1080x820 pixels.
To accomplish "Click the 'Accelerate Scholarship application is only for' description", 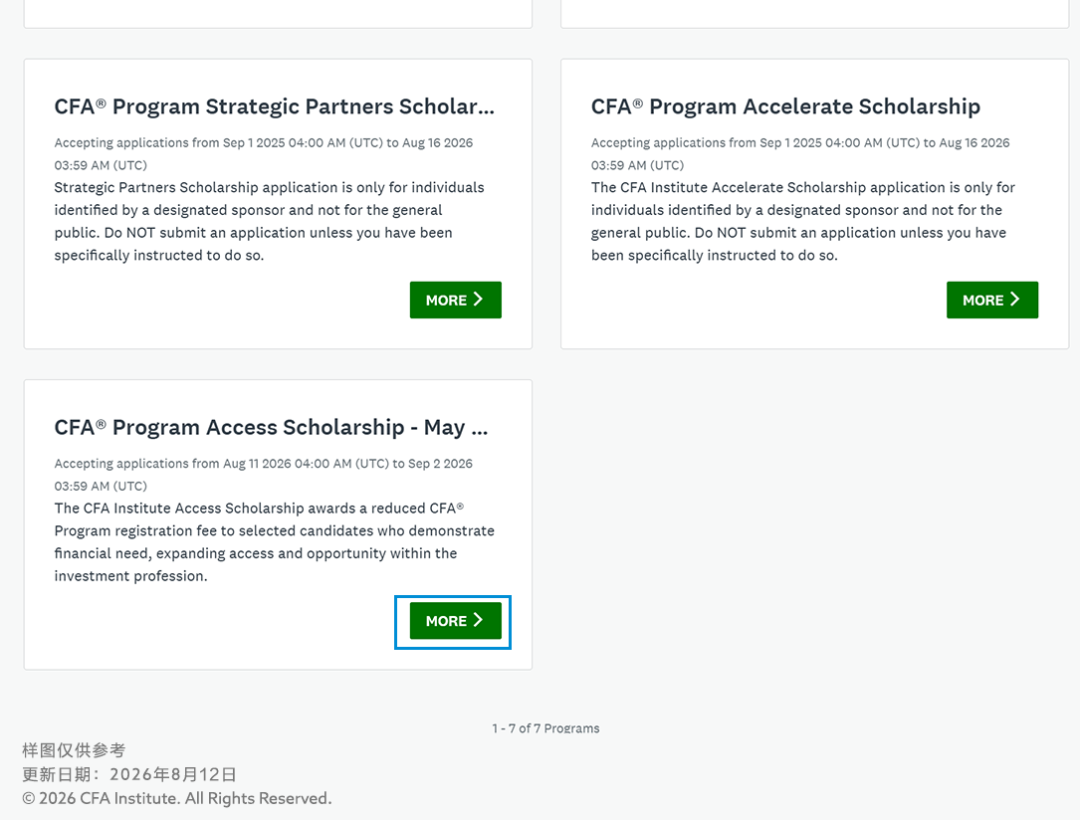I will [x=803, y=221].
